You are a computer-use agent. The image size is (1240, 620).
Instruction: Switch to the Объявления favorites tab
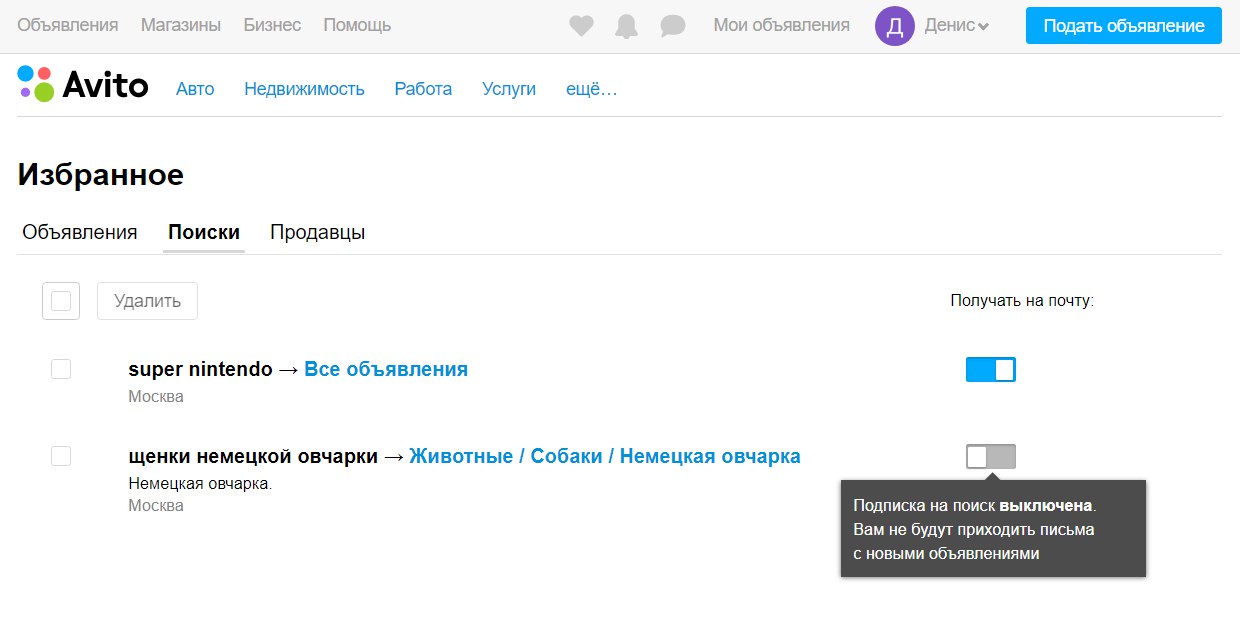point(80,232)
